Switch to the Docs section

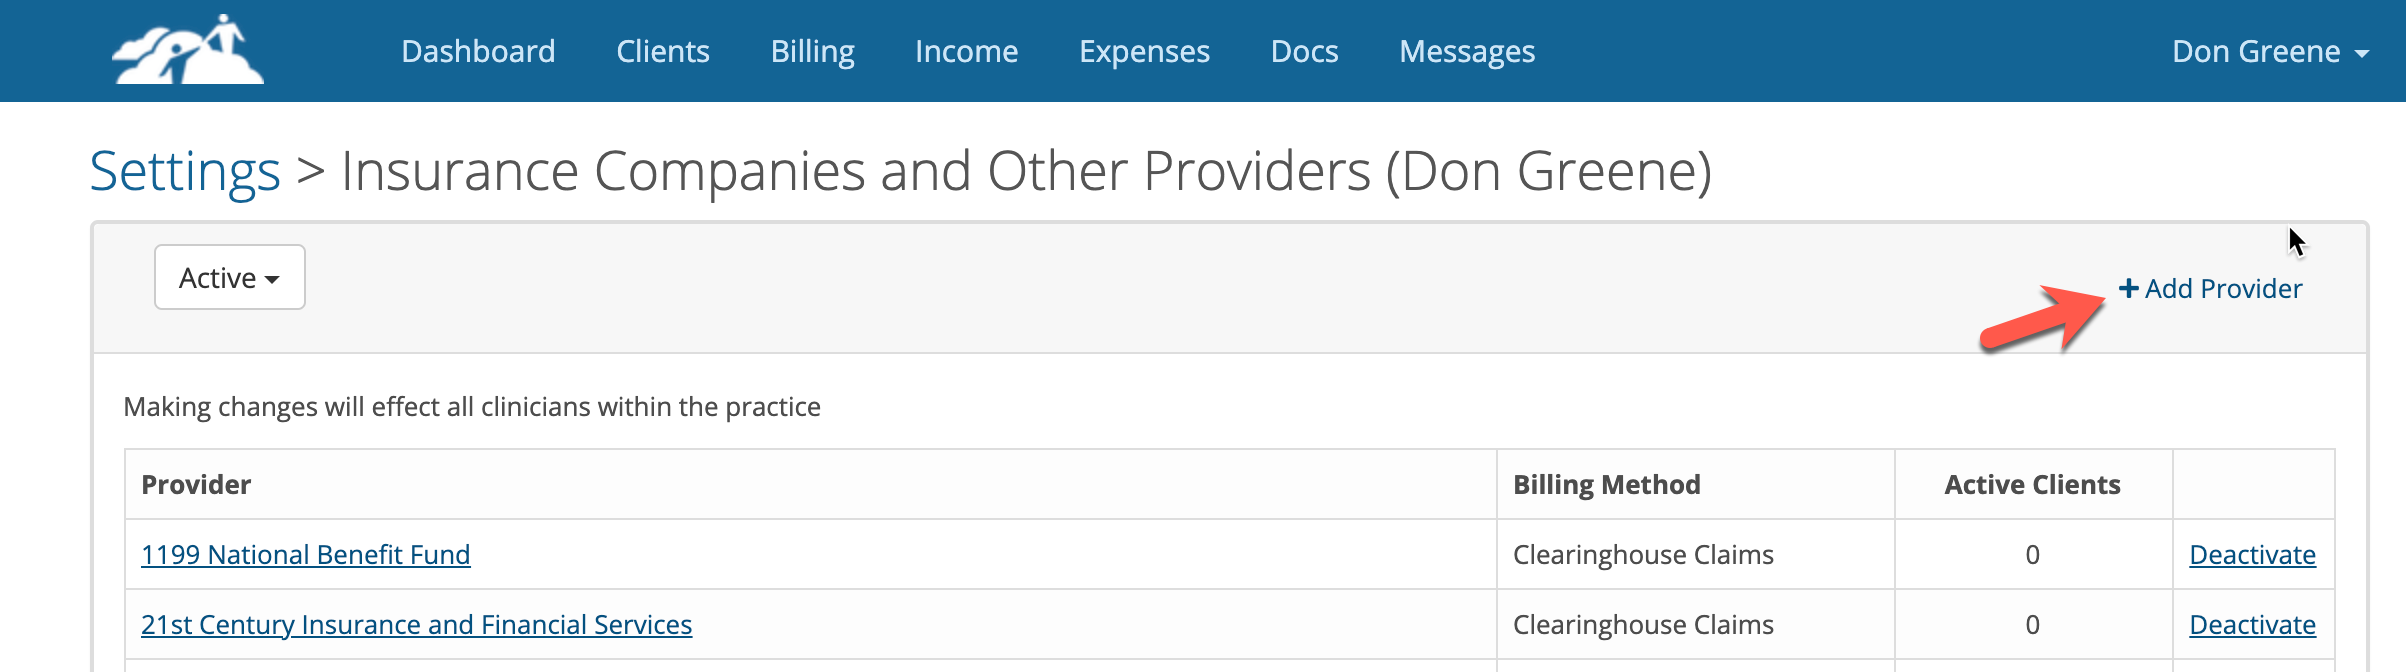click(1304, 51)
